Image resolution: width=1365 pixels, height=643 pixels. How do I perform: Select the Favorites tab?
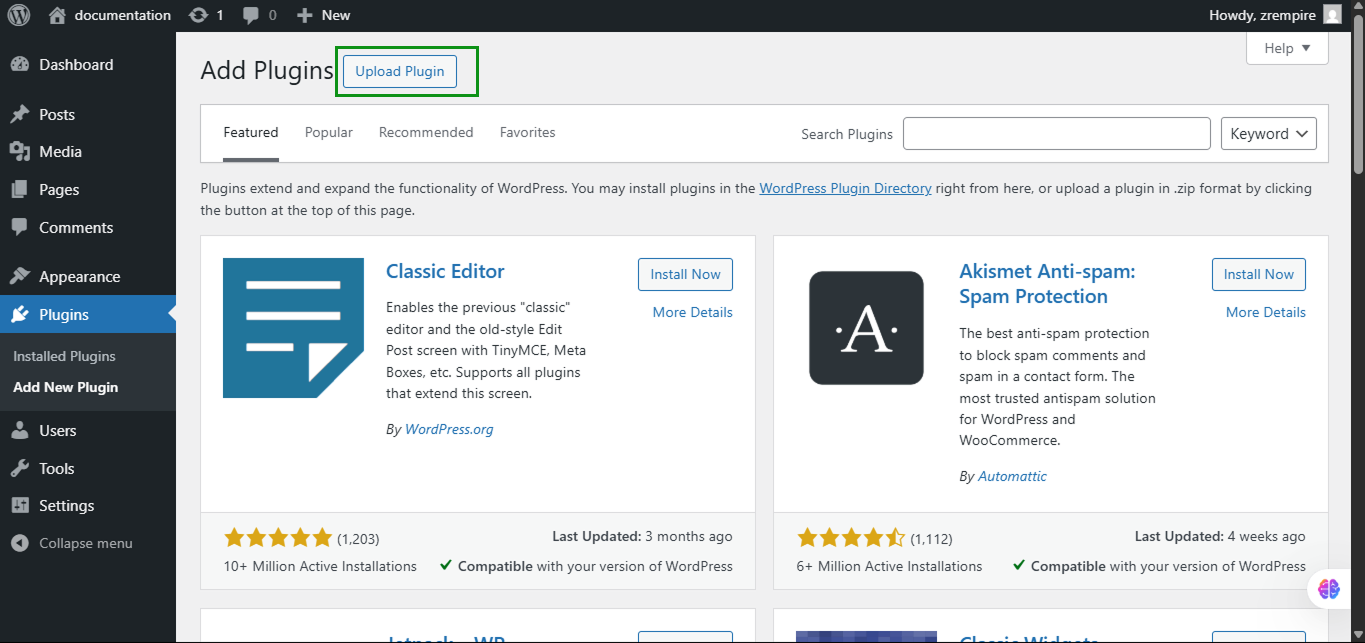(527, 132)
